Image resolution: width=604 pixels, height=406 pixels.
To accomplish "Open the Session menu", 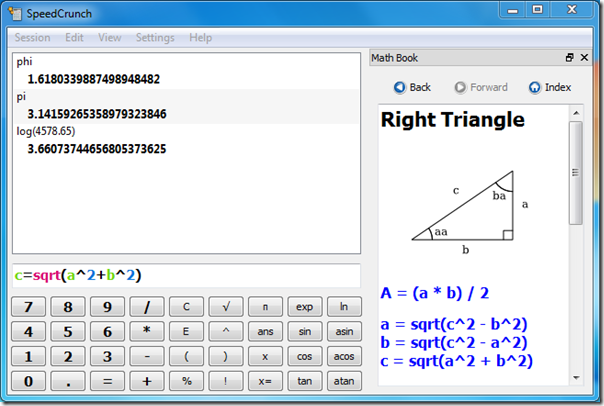I will coord(32,37).
